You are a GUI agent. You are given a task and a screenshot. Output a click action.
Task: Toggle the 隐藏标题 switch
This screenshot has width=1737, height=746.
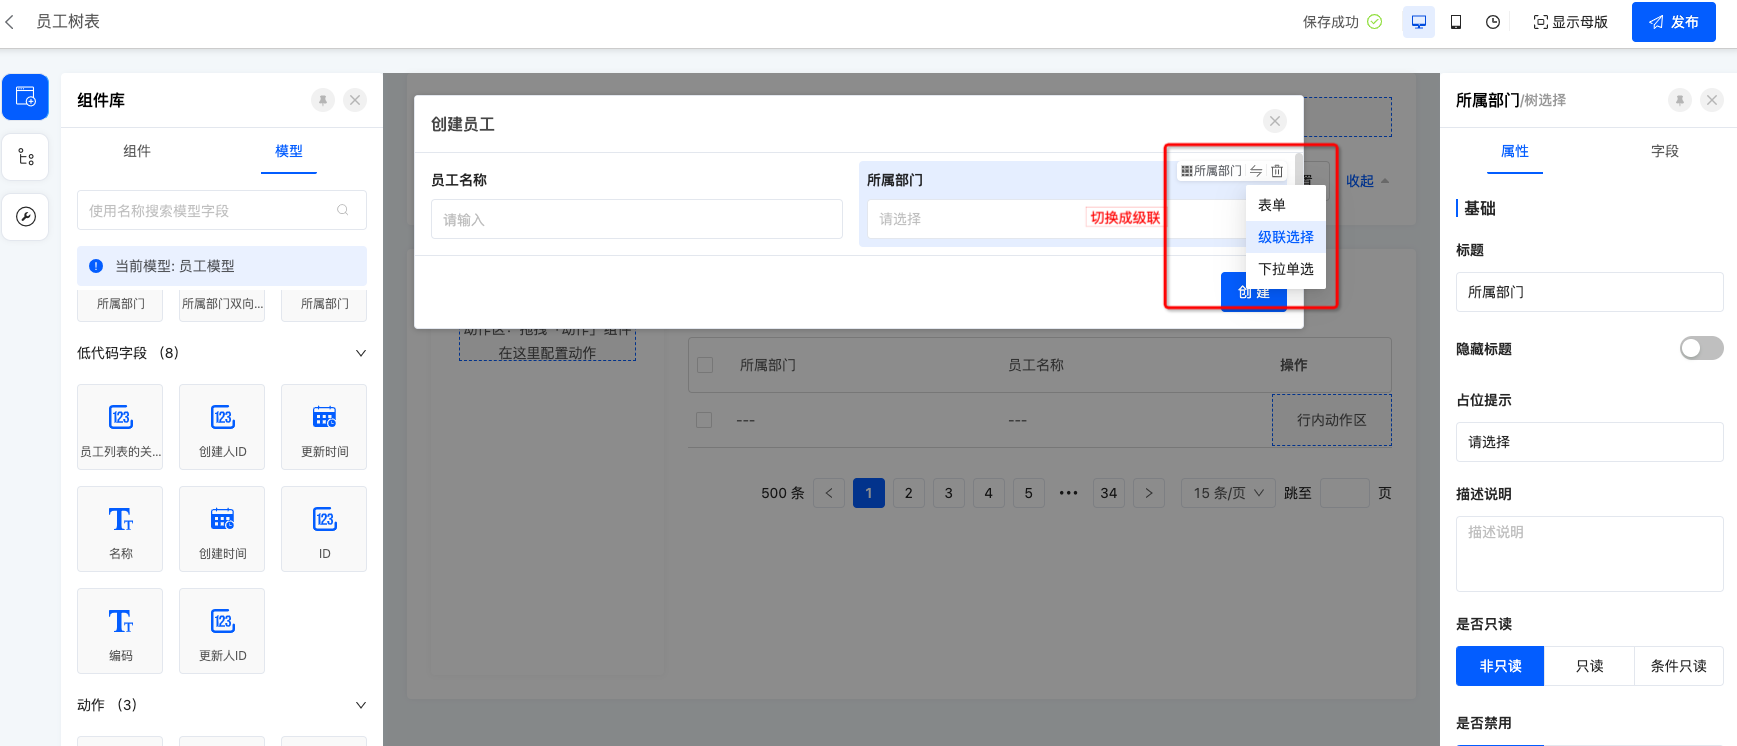pos(1702,348)
